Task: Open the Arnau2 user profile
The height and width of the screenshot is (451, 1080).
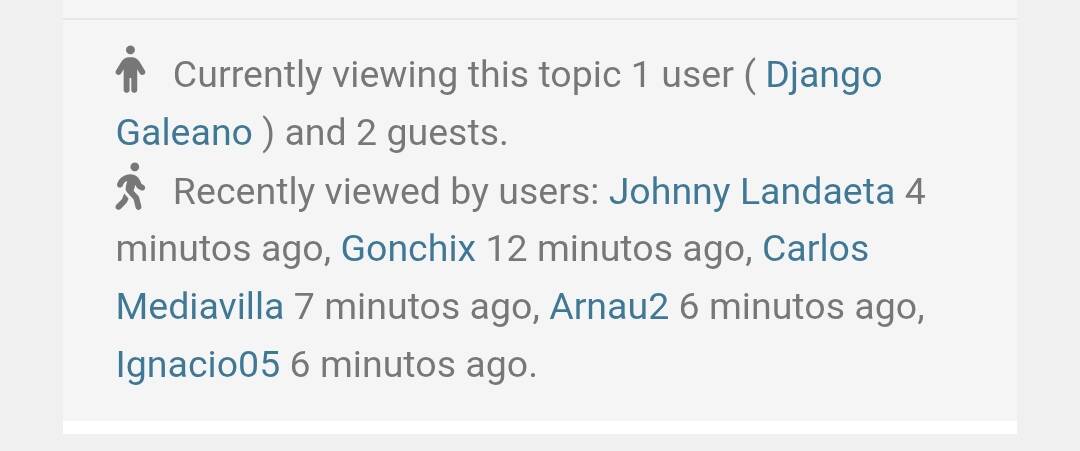Action: tap(609, 307)
